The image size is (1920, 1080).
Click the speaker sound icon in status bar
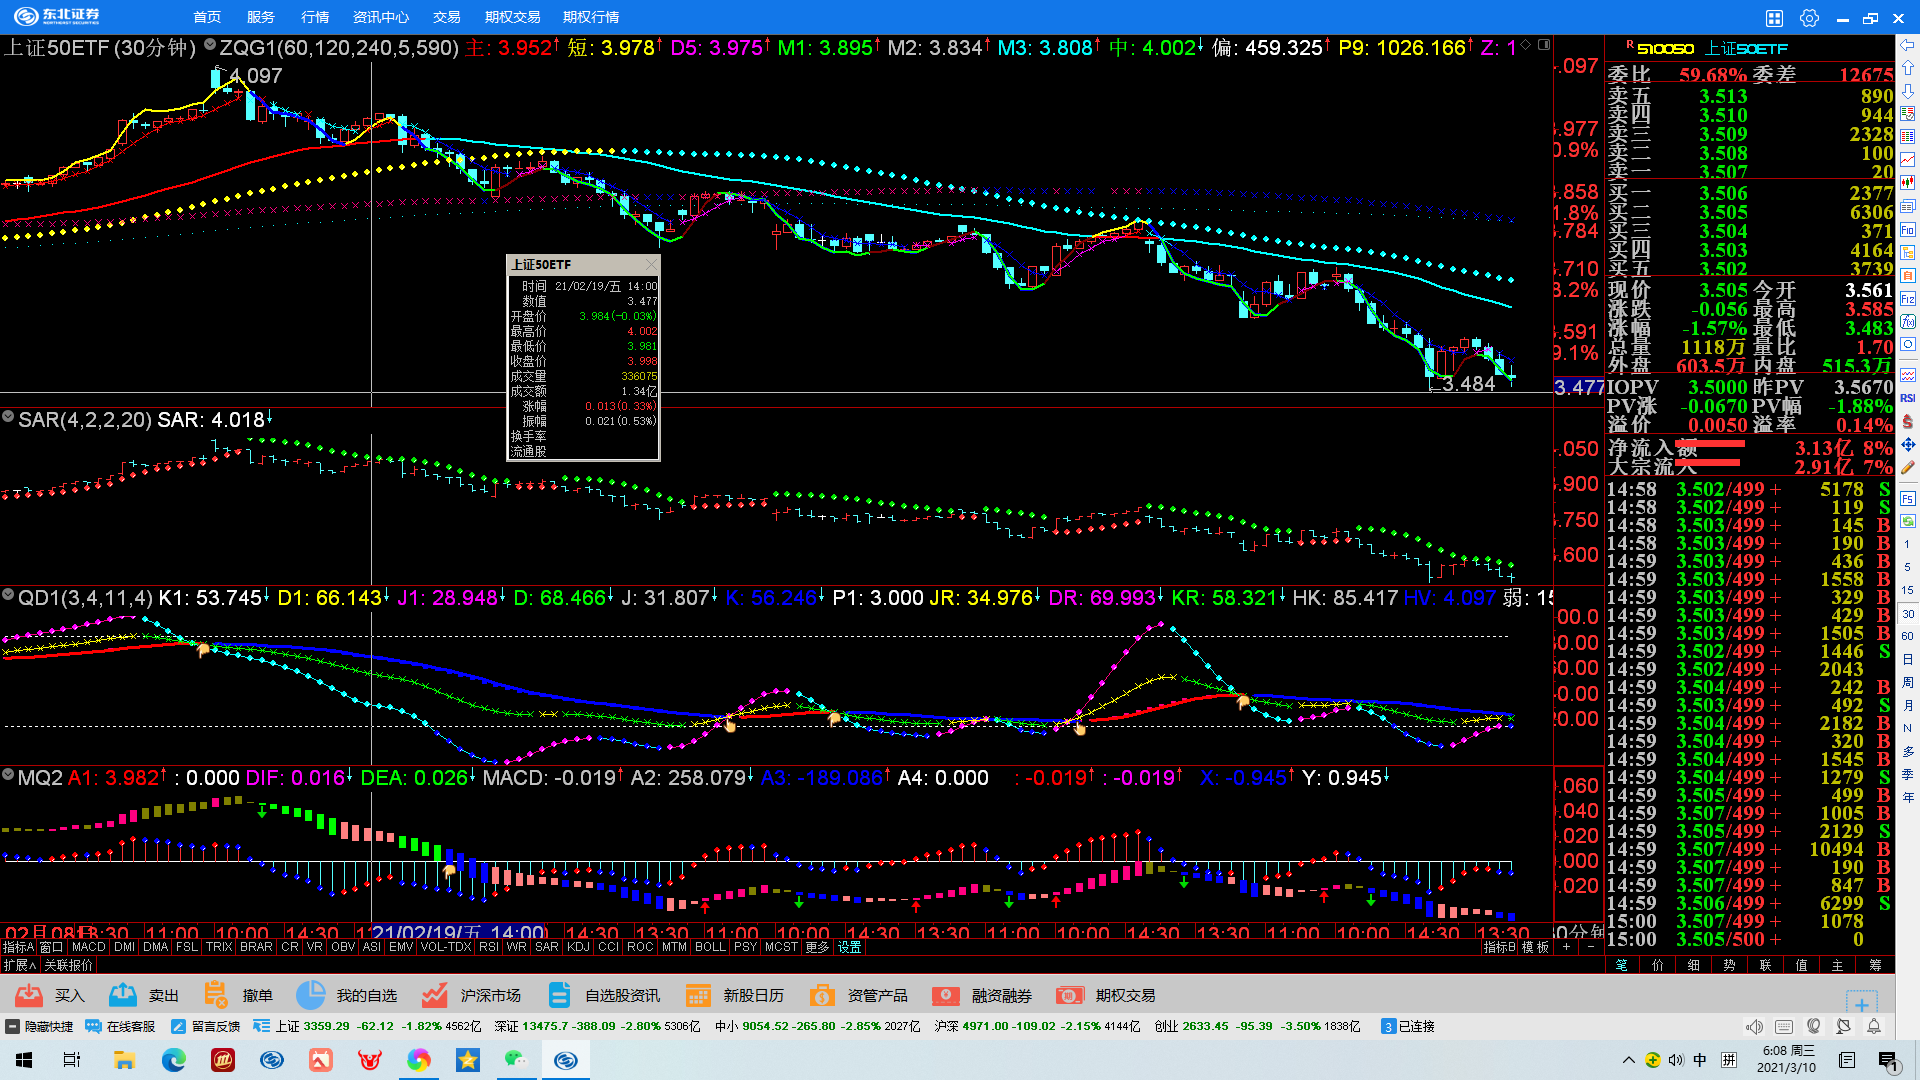1754,1026
